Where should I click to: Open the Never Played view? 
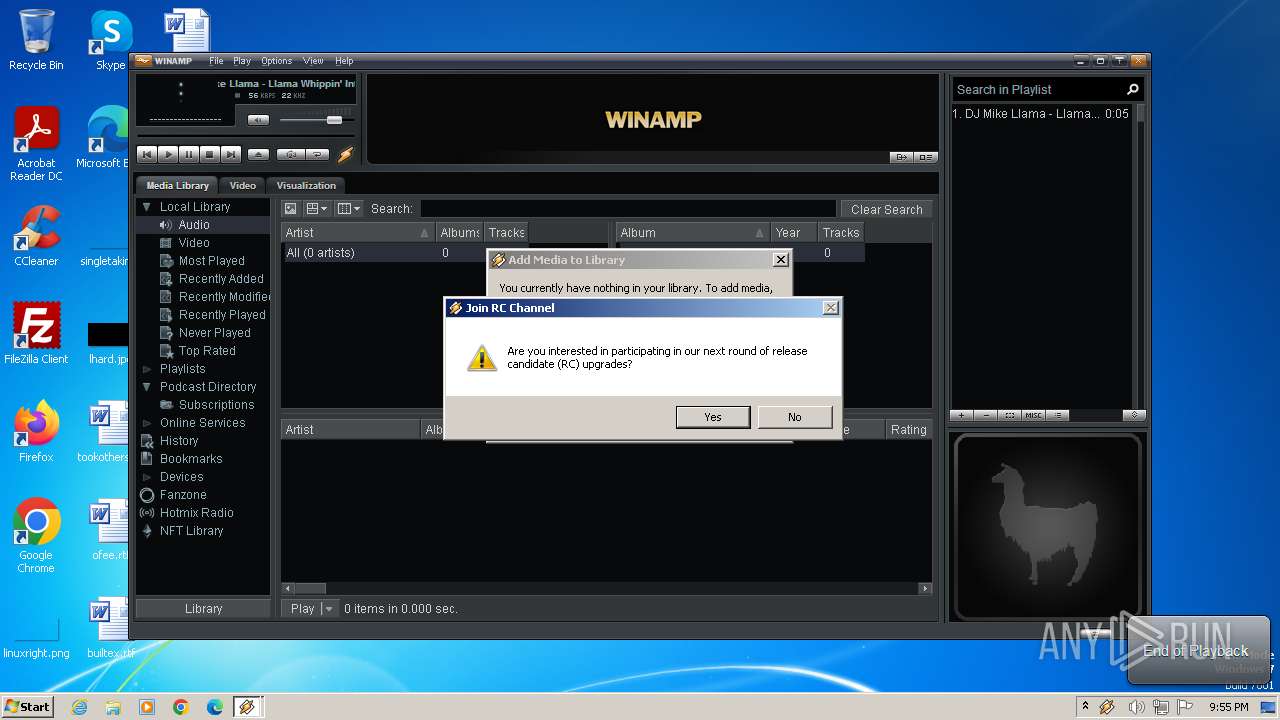click(x=214, y=333)
